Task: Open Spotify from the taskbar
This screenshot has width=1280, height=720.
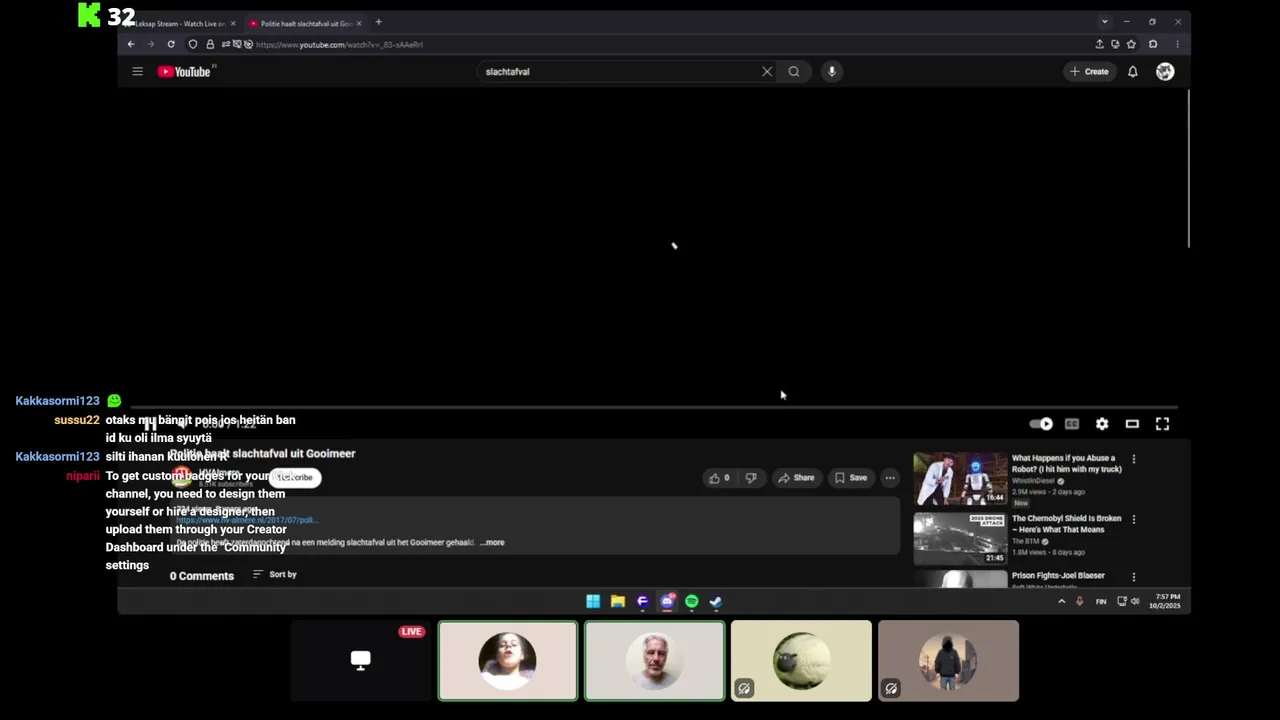Action: pos(691,601)
